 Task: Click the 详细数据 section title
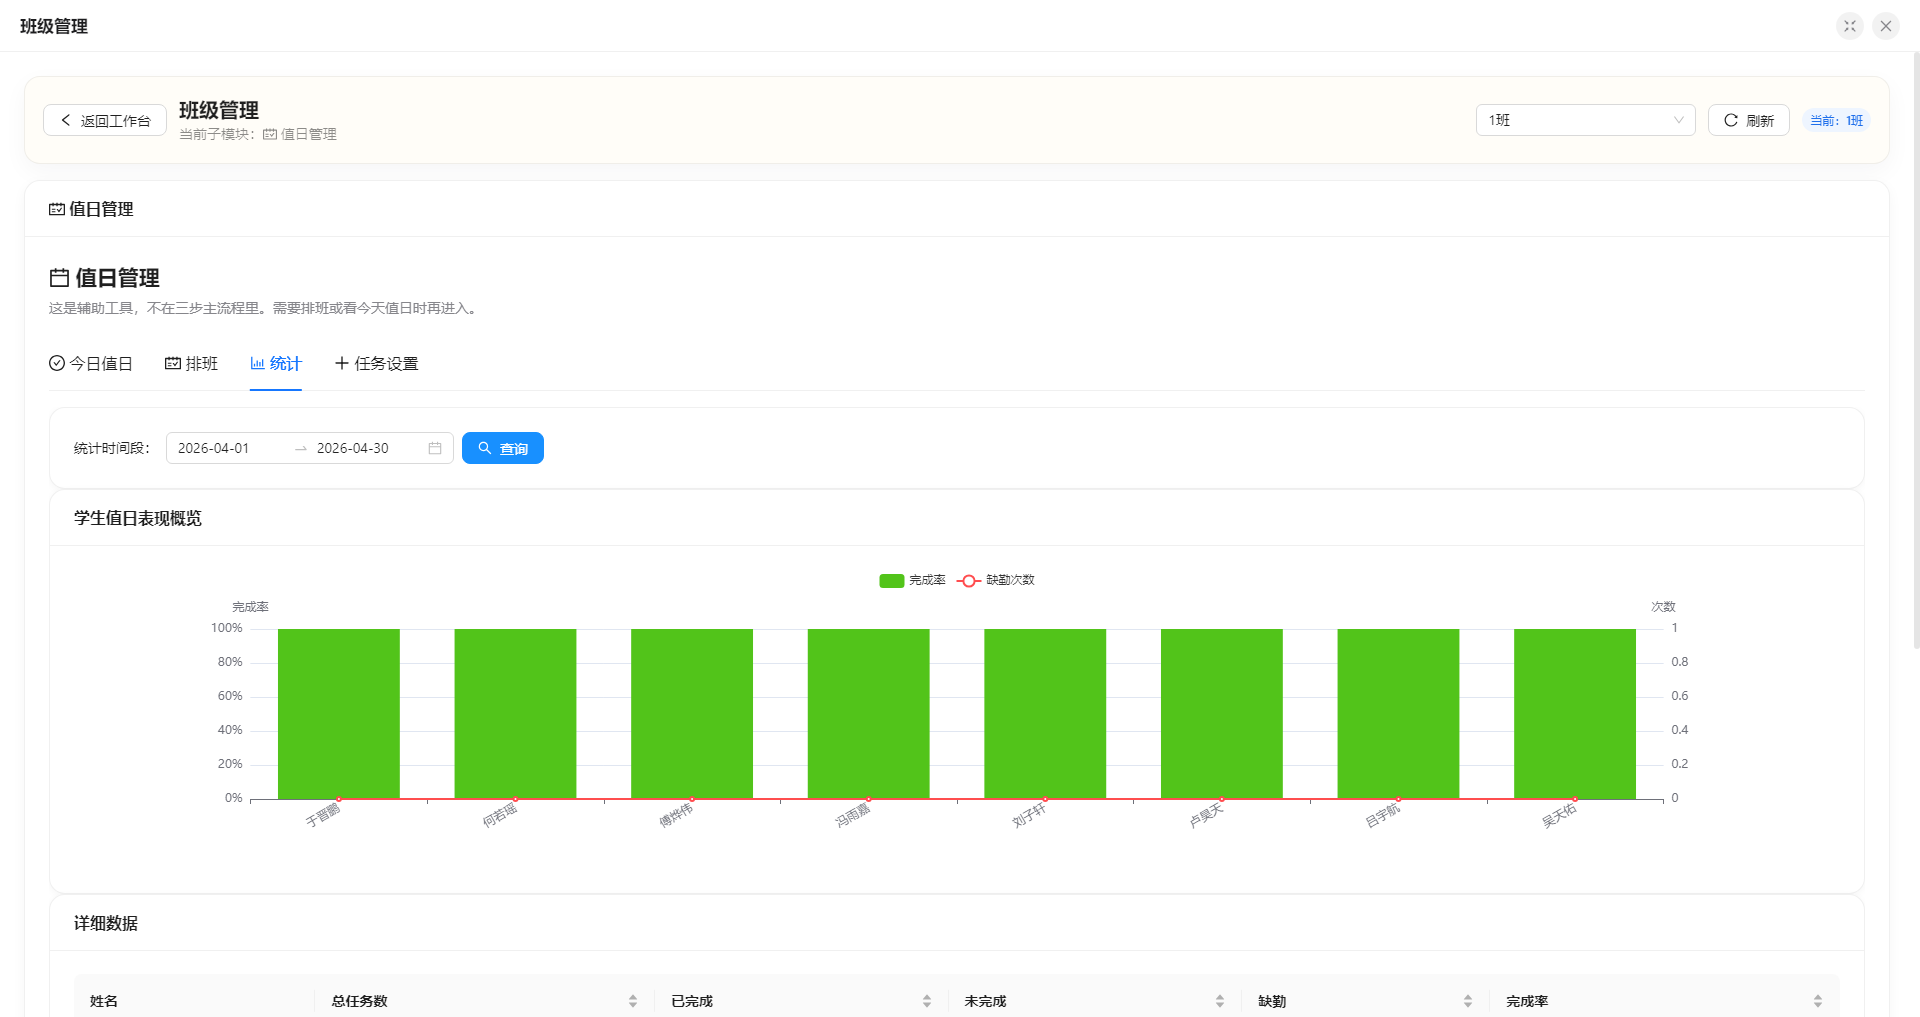tap(106, 923)
